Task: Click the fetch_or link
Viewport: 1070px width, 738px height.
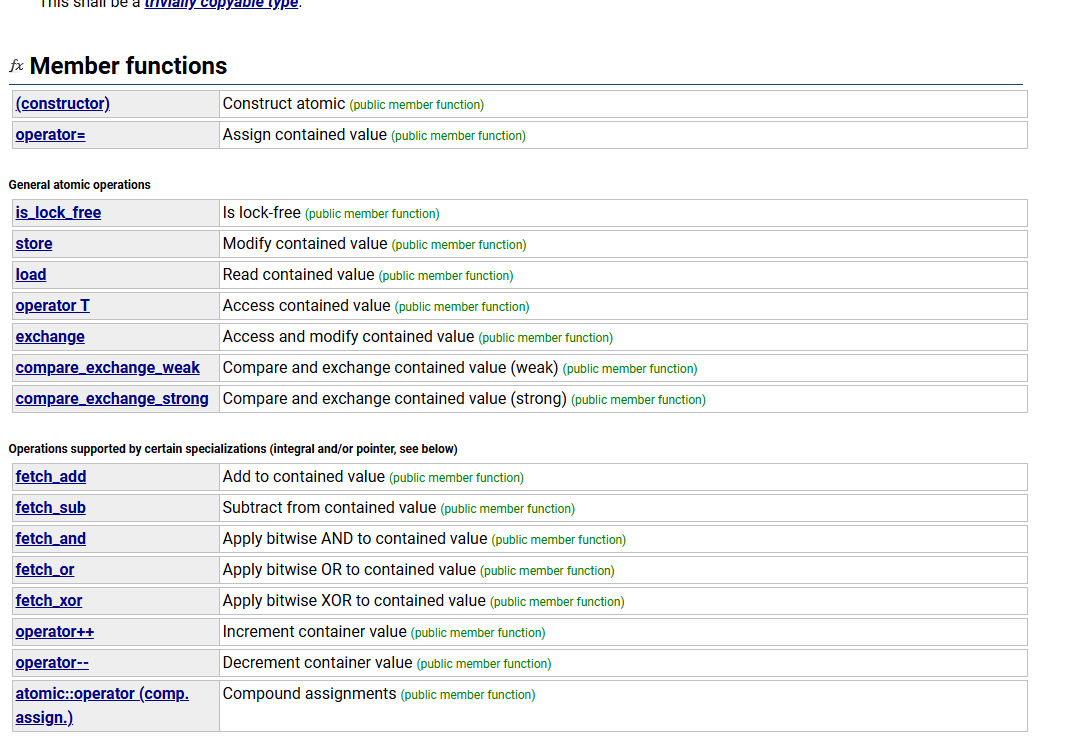Action: 45,570
